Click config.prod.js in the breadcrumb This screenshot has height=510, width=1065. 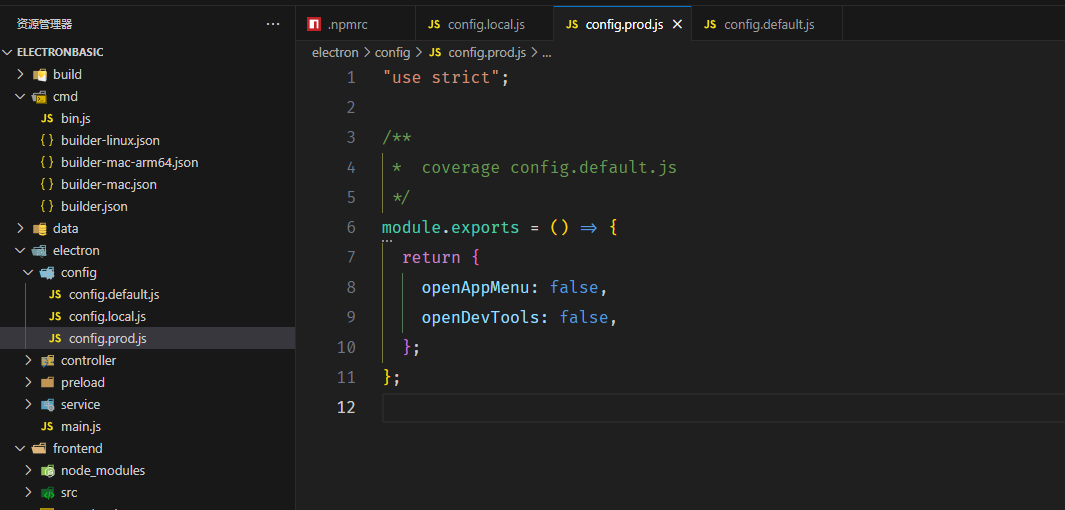[x=487, y=52]
